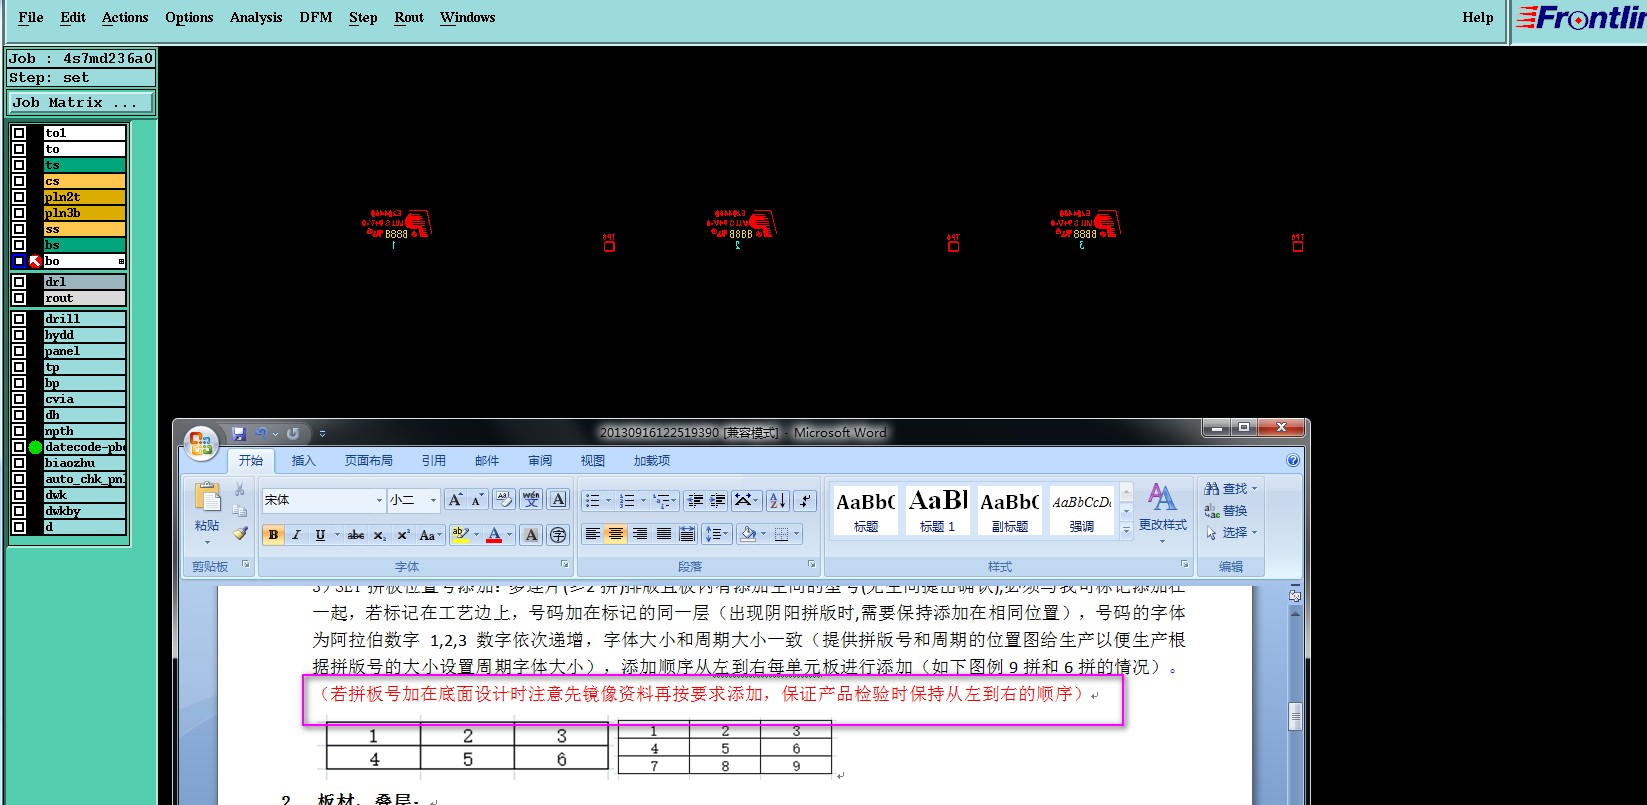Toggle display checkbox for layer pln2t

pyautogui.click(x=19, y=197)
